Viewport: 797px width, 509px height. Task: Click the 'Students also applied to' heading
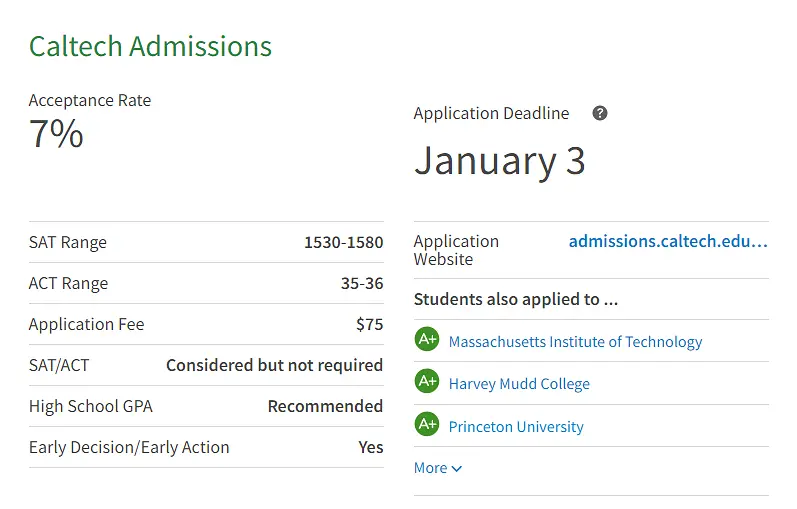tap(516, 299)
